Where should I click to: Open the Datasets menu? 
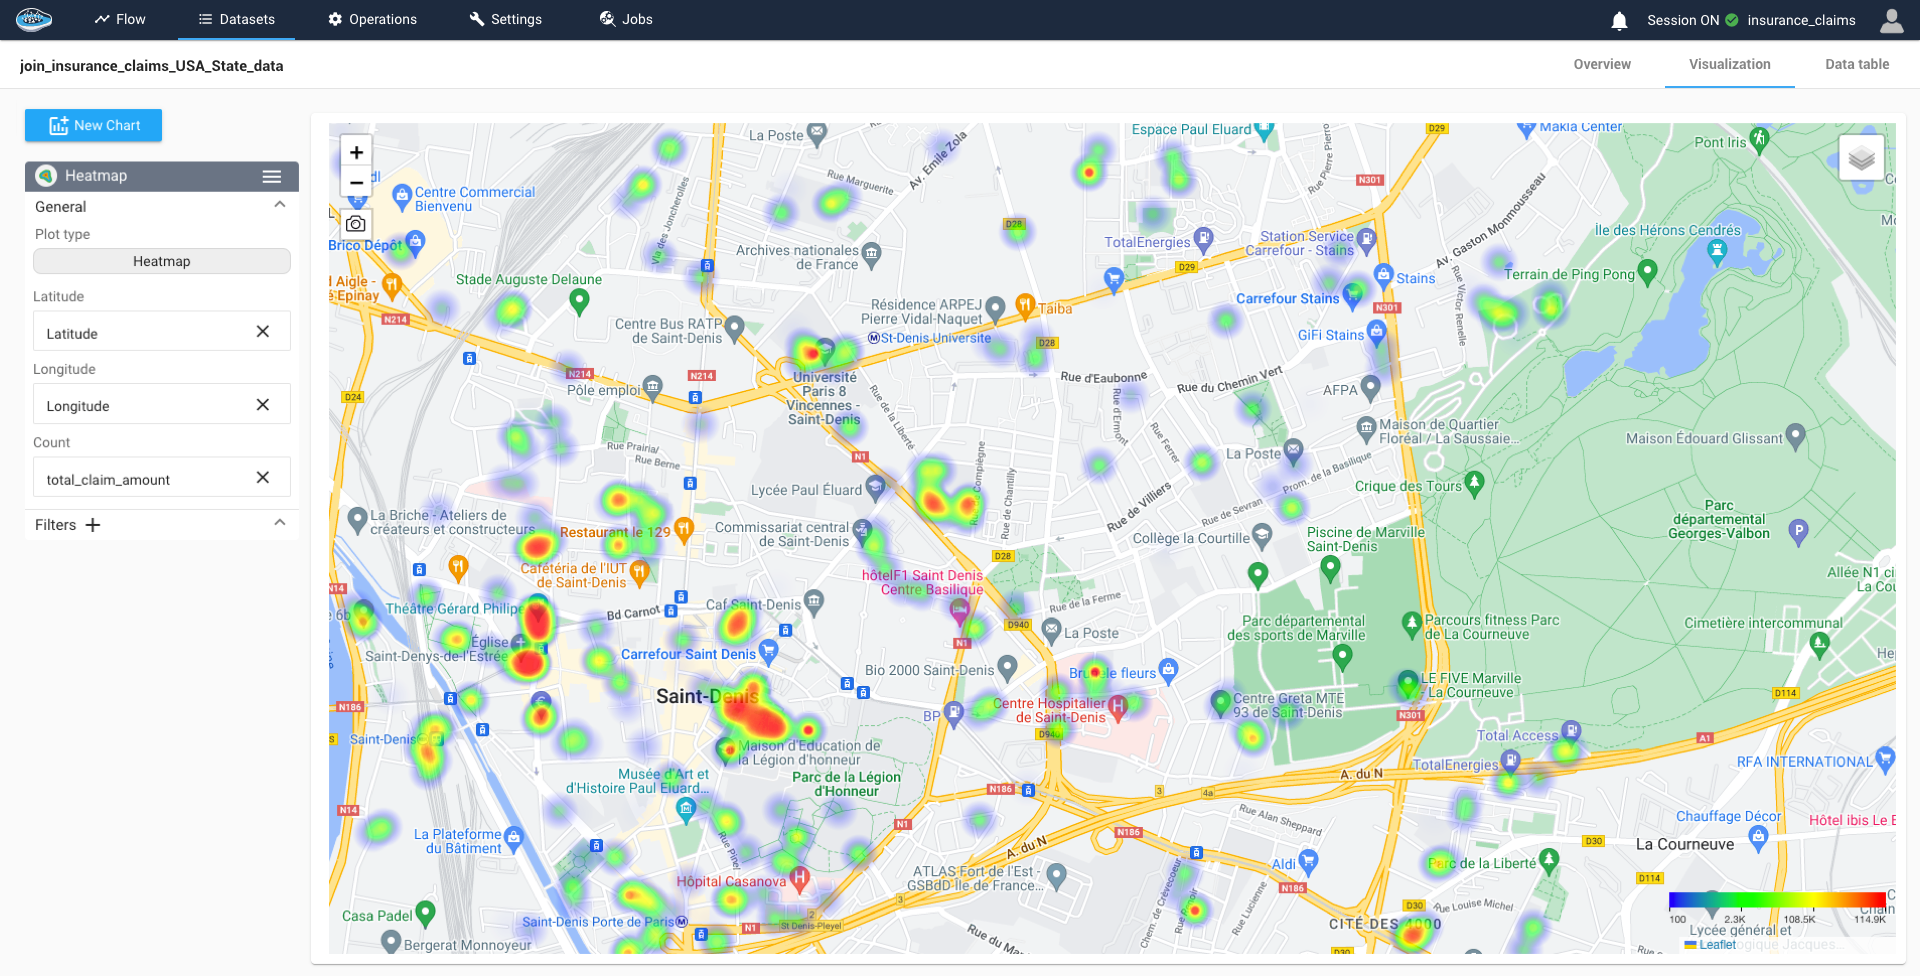pos(236,19)
